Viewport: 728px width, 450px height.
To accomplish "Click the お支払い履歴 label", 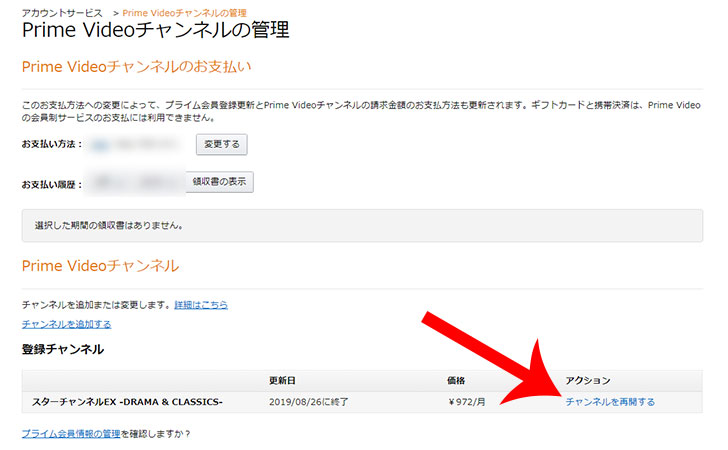I will pyautogui.click(x=52, y=184).
